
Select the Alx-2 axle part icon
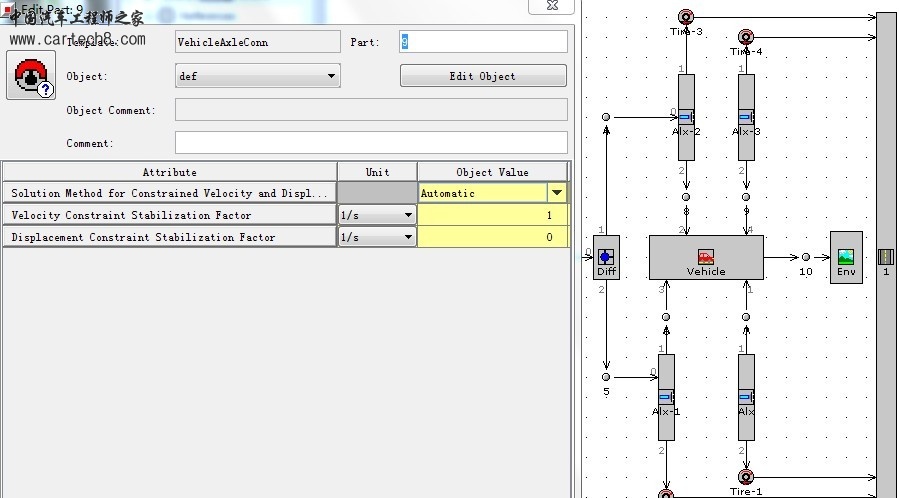click(x=686, y=117)
